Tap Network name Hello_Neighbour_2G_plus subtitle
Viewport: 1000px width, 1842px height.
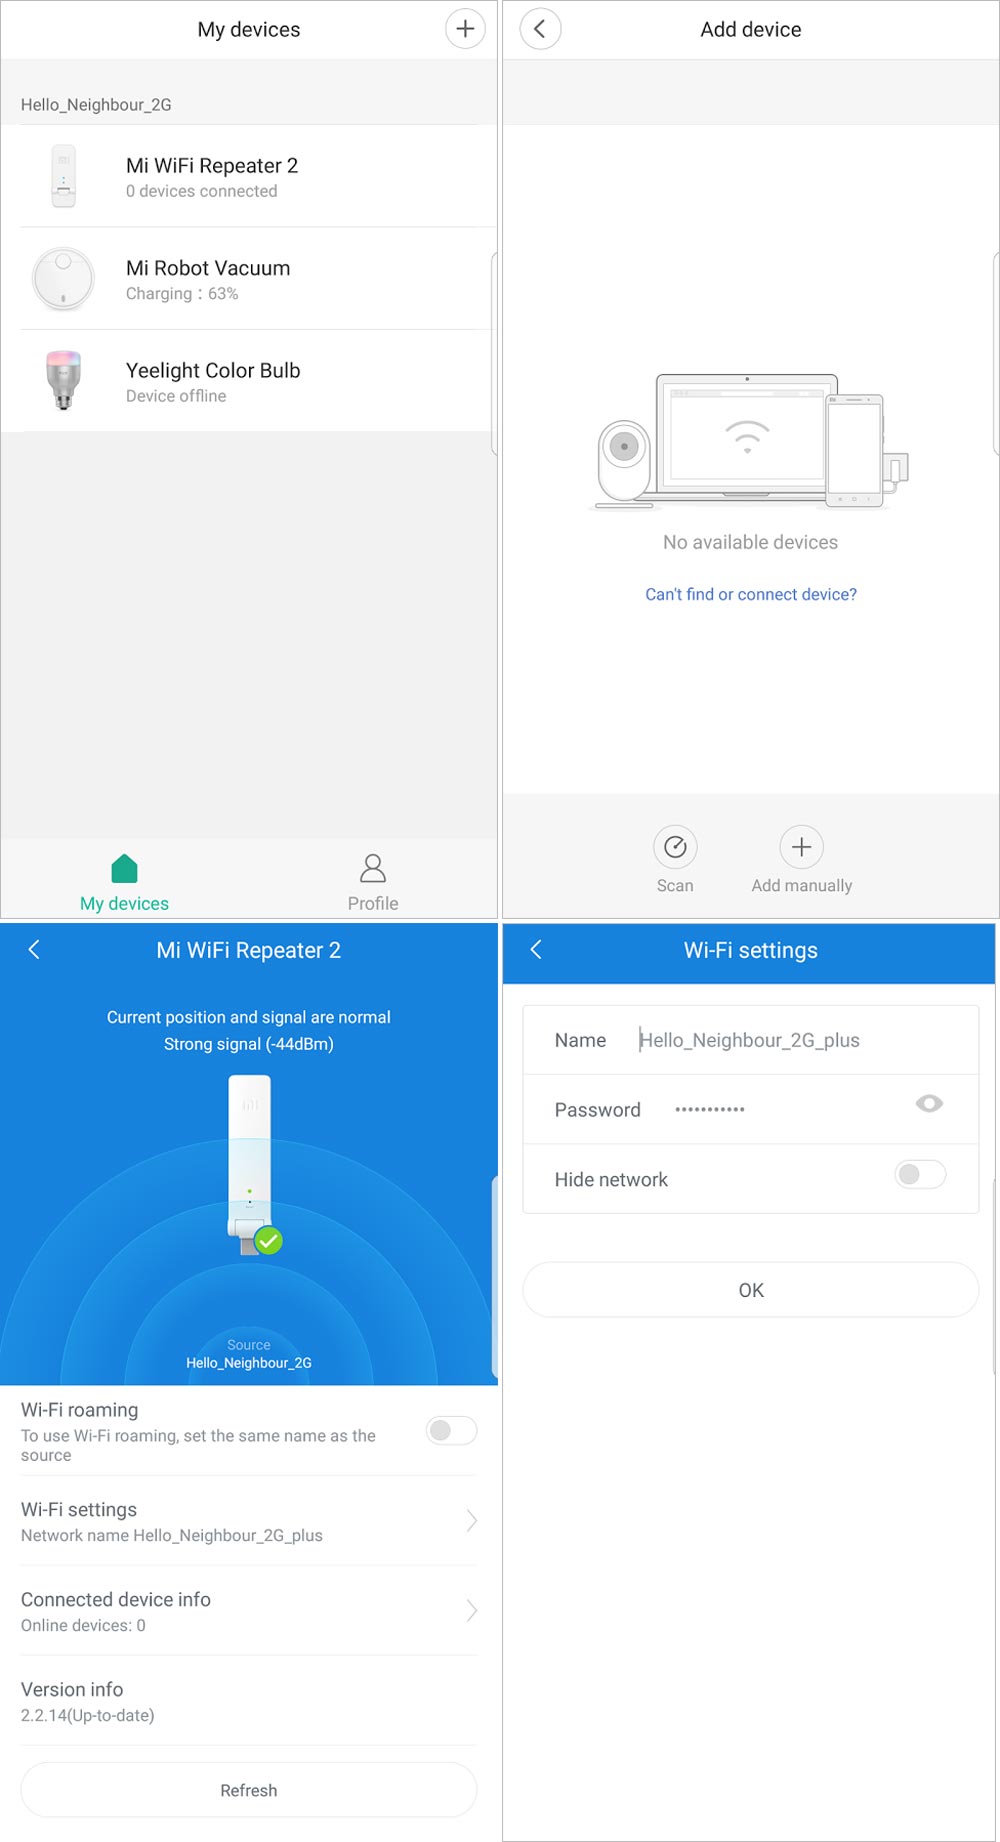click(x=172, y=1535)
